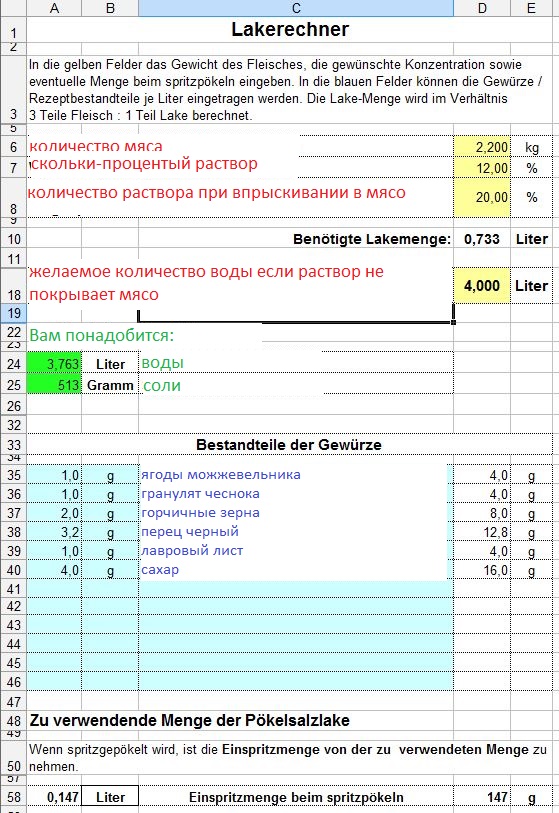Click the 'Liter' unit next to 4,000

[x=532, y=286]
